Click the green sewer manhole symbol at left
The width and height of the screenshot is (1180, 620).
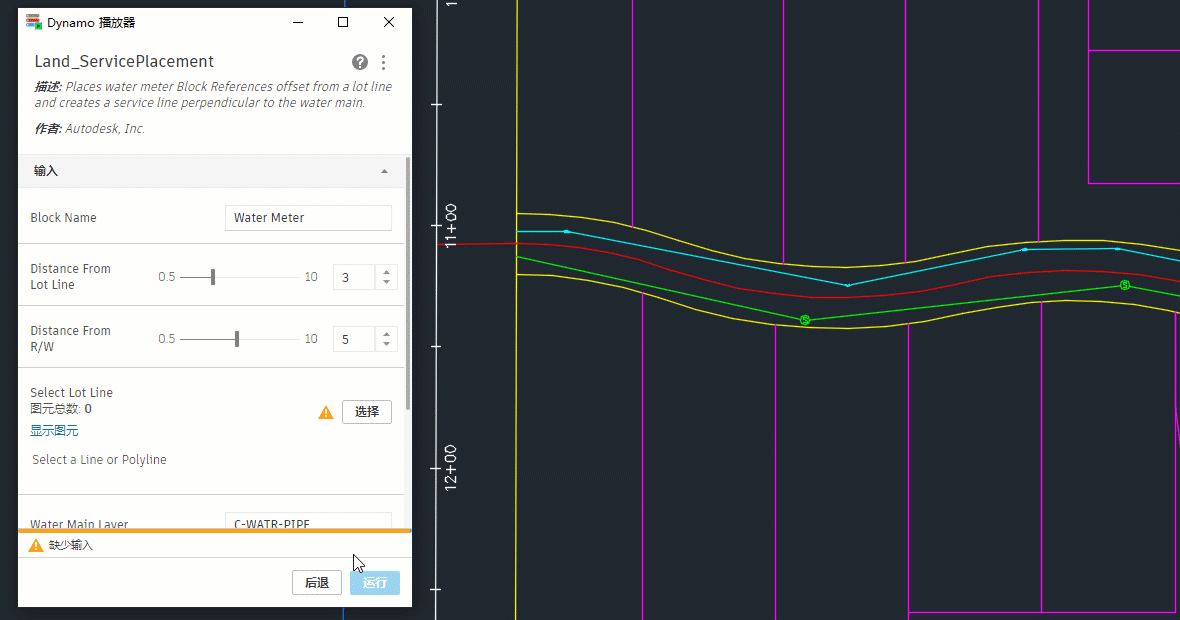804,320
